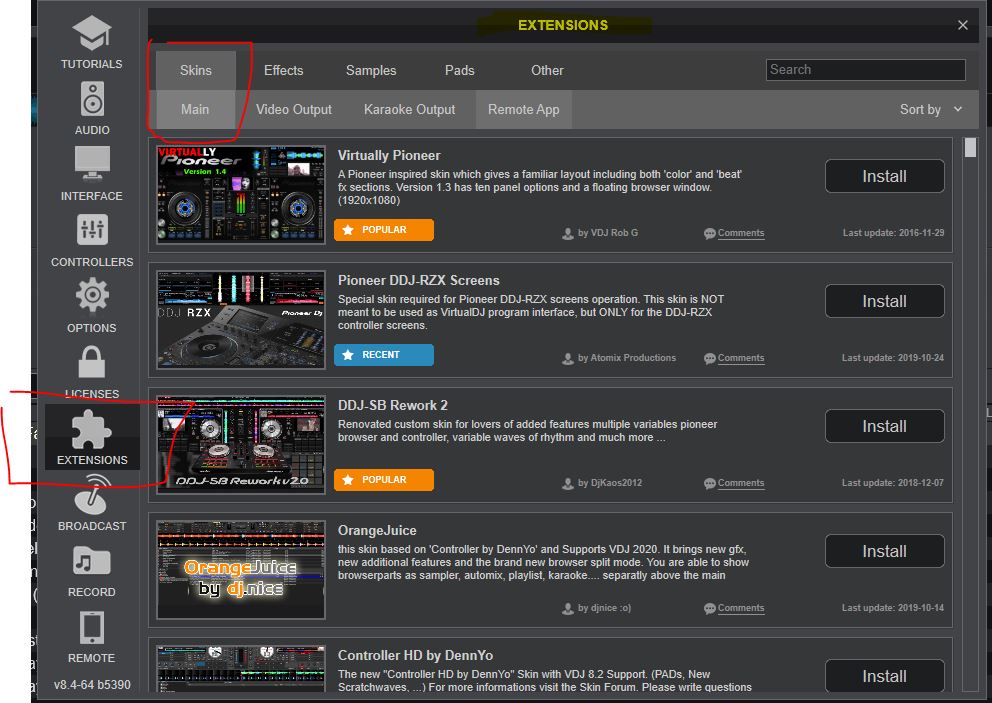Click the 'DDJ-SB Rework 2' title
This screenshot has height=703, width=992.
coord(393,406)
